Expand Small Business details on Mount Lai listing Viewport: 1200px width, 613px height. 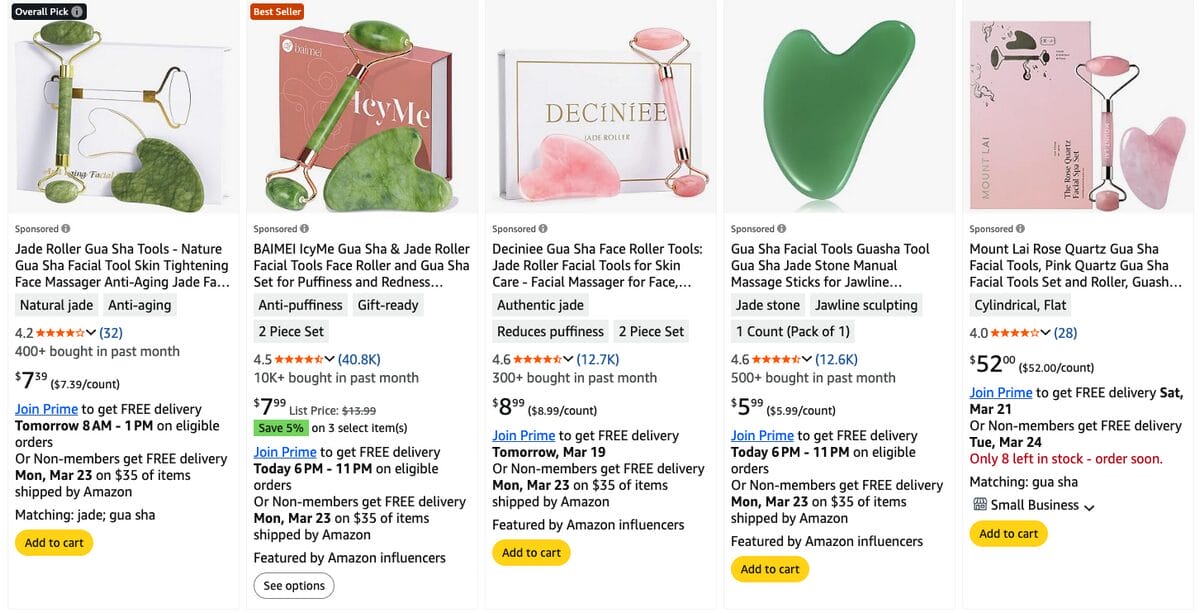click(x=1089, y=506)
